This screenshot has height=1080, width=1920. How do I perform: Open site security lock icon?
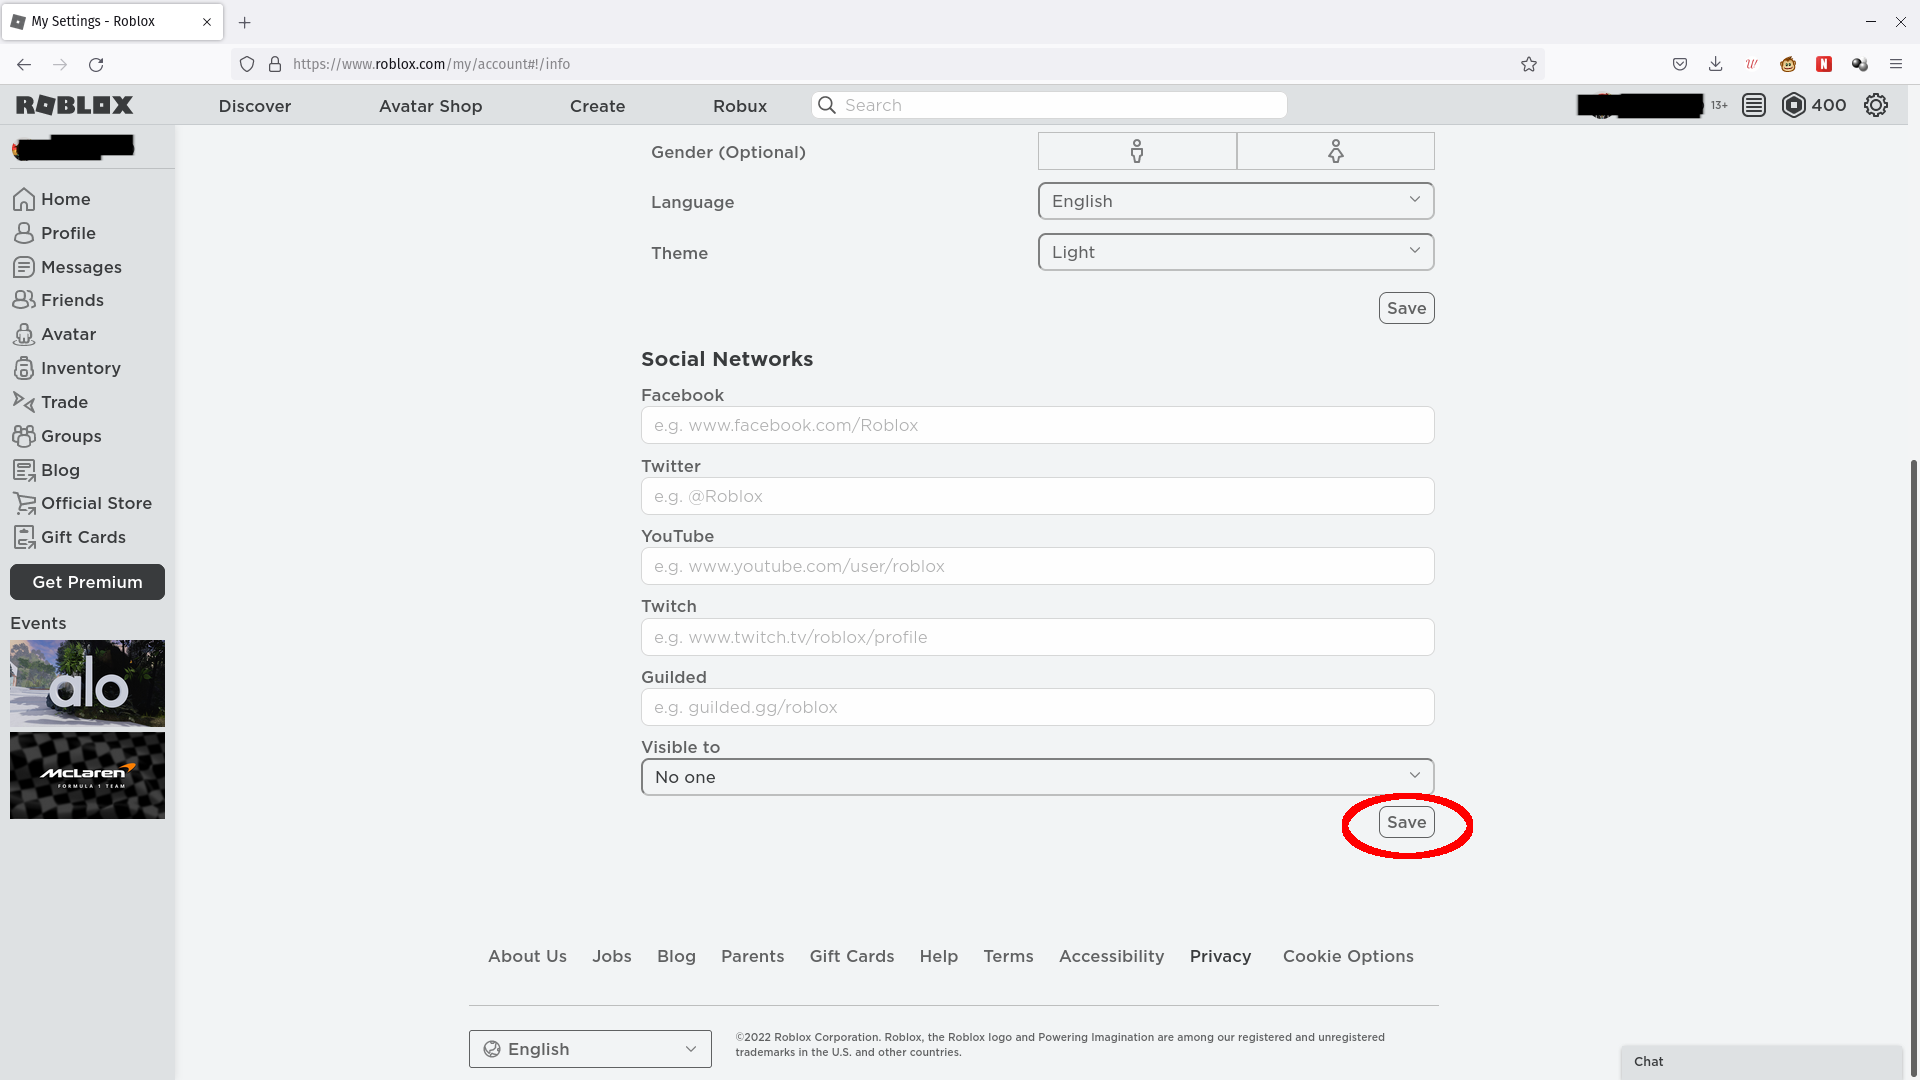275,64
